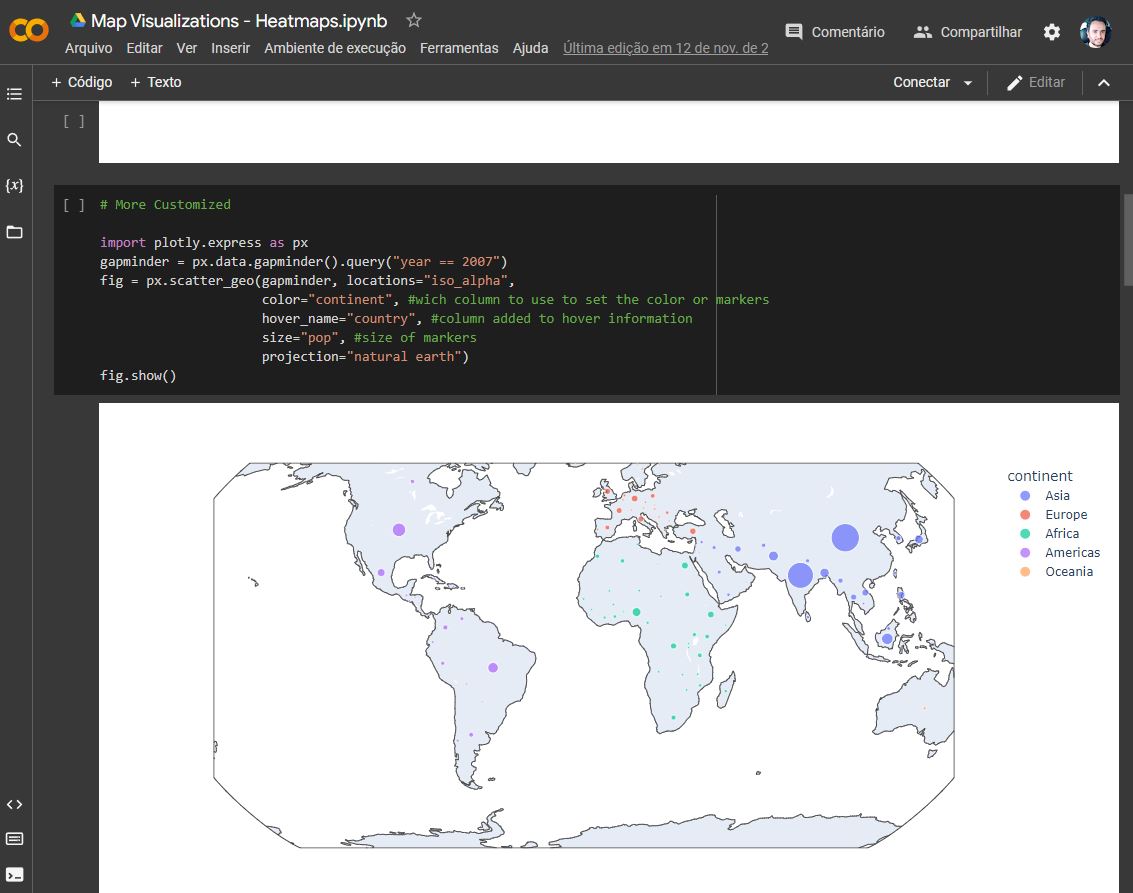This screenshot has width=1133, height=893.
Task: Open the command palette icon
Action: click(14, 839)
